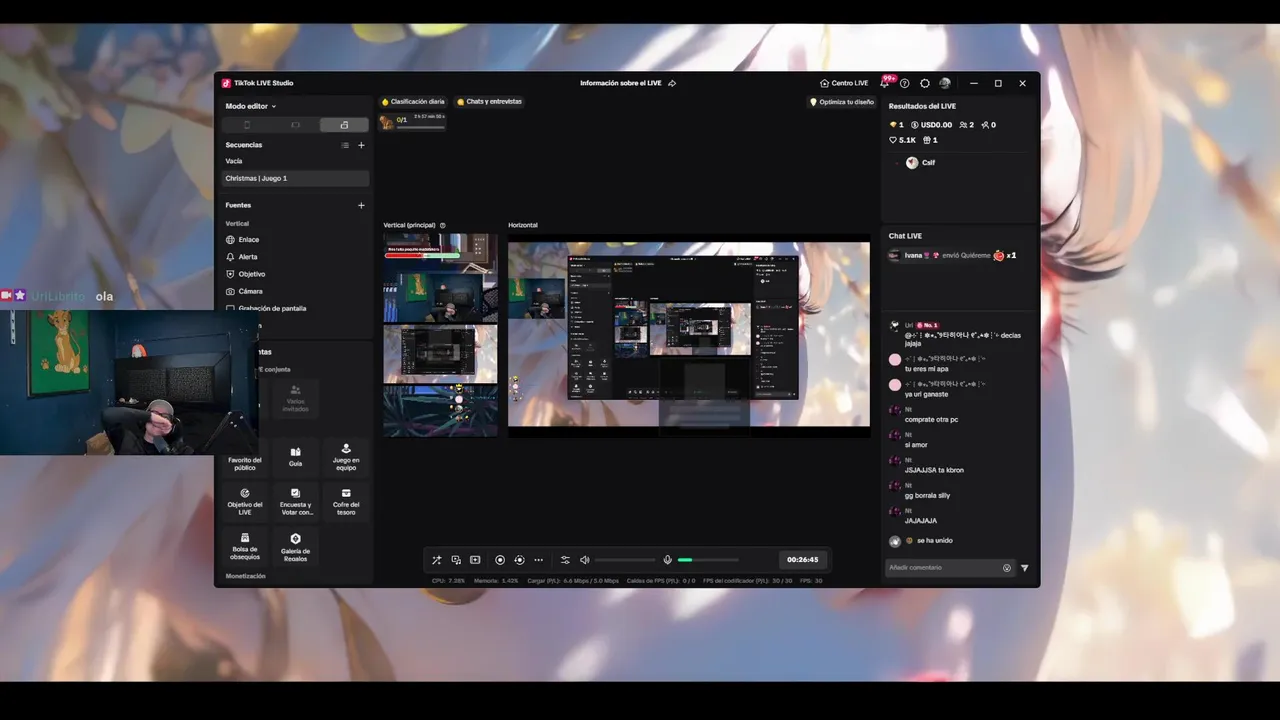1280x720 pixels.
Task: Click the magic wand effects icon
Action: (436, 560)
